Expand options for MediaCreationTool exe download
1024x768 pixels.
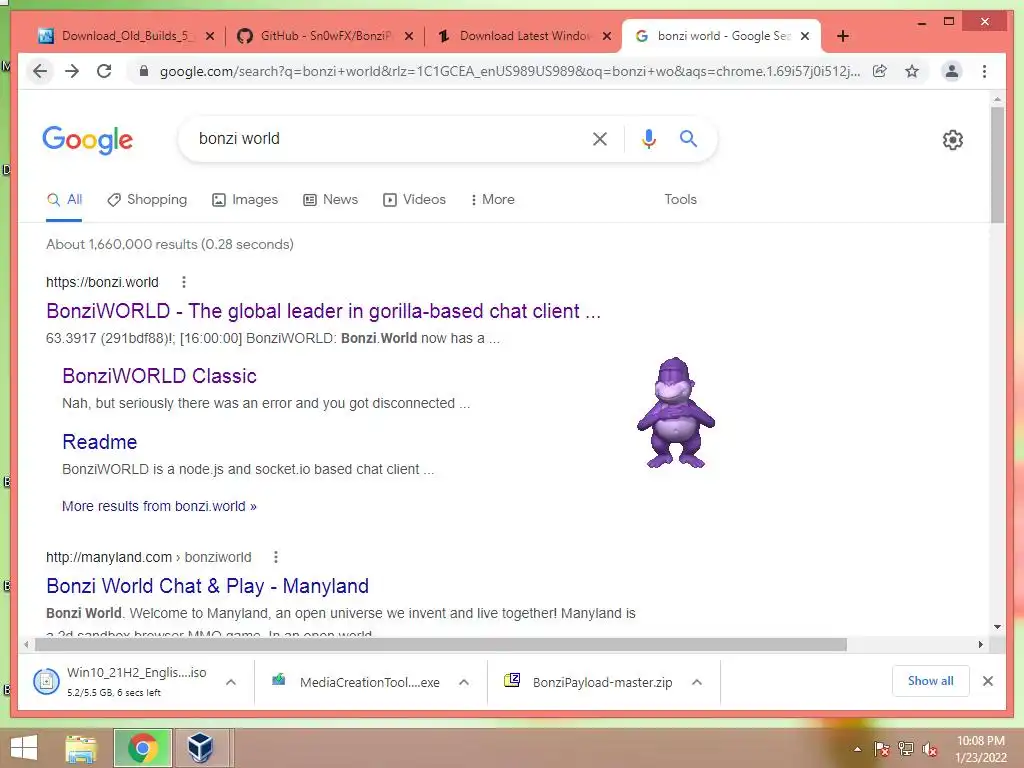point(464,682)
